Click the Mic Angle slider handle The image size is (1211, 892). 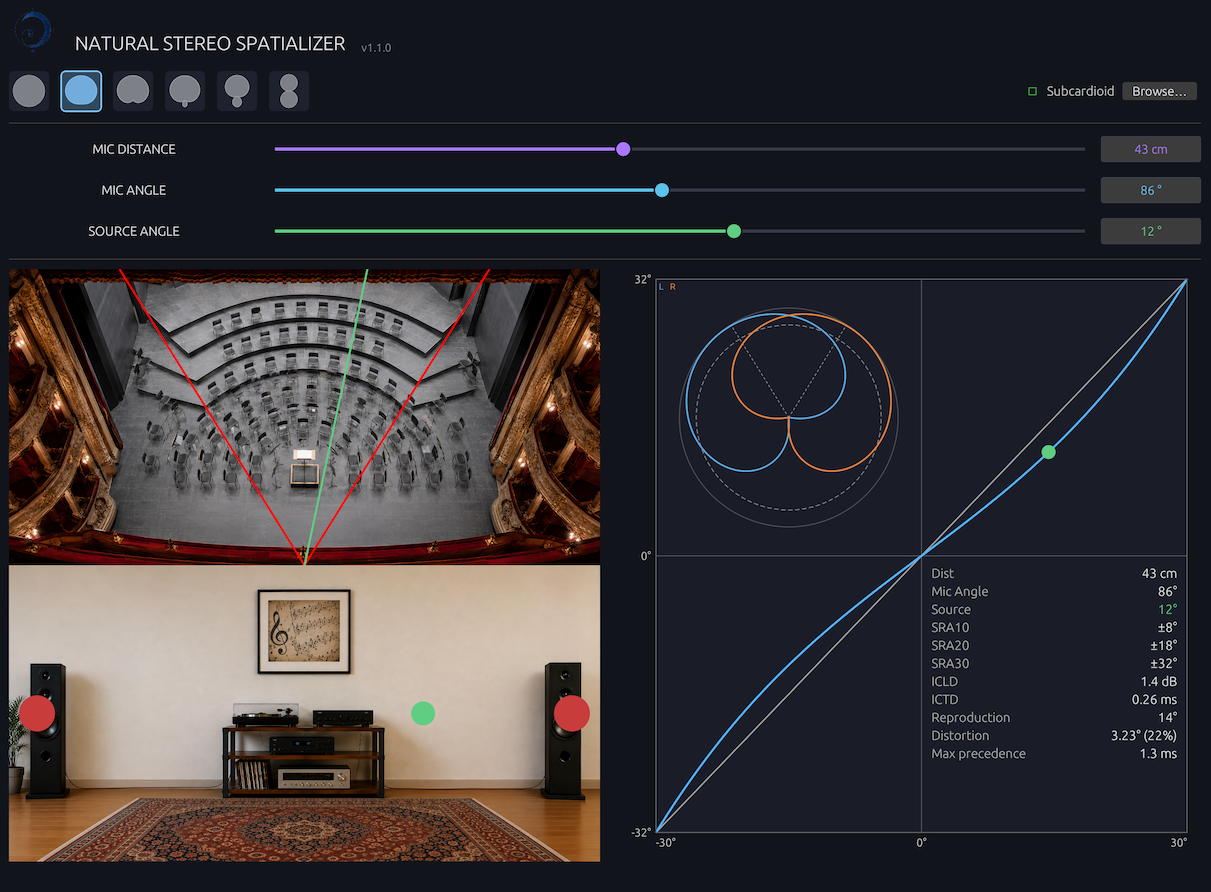[662, 190]
